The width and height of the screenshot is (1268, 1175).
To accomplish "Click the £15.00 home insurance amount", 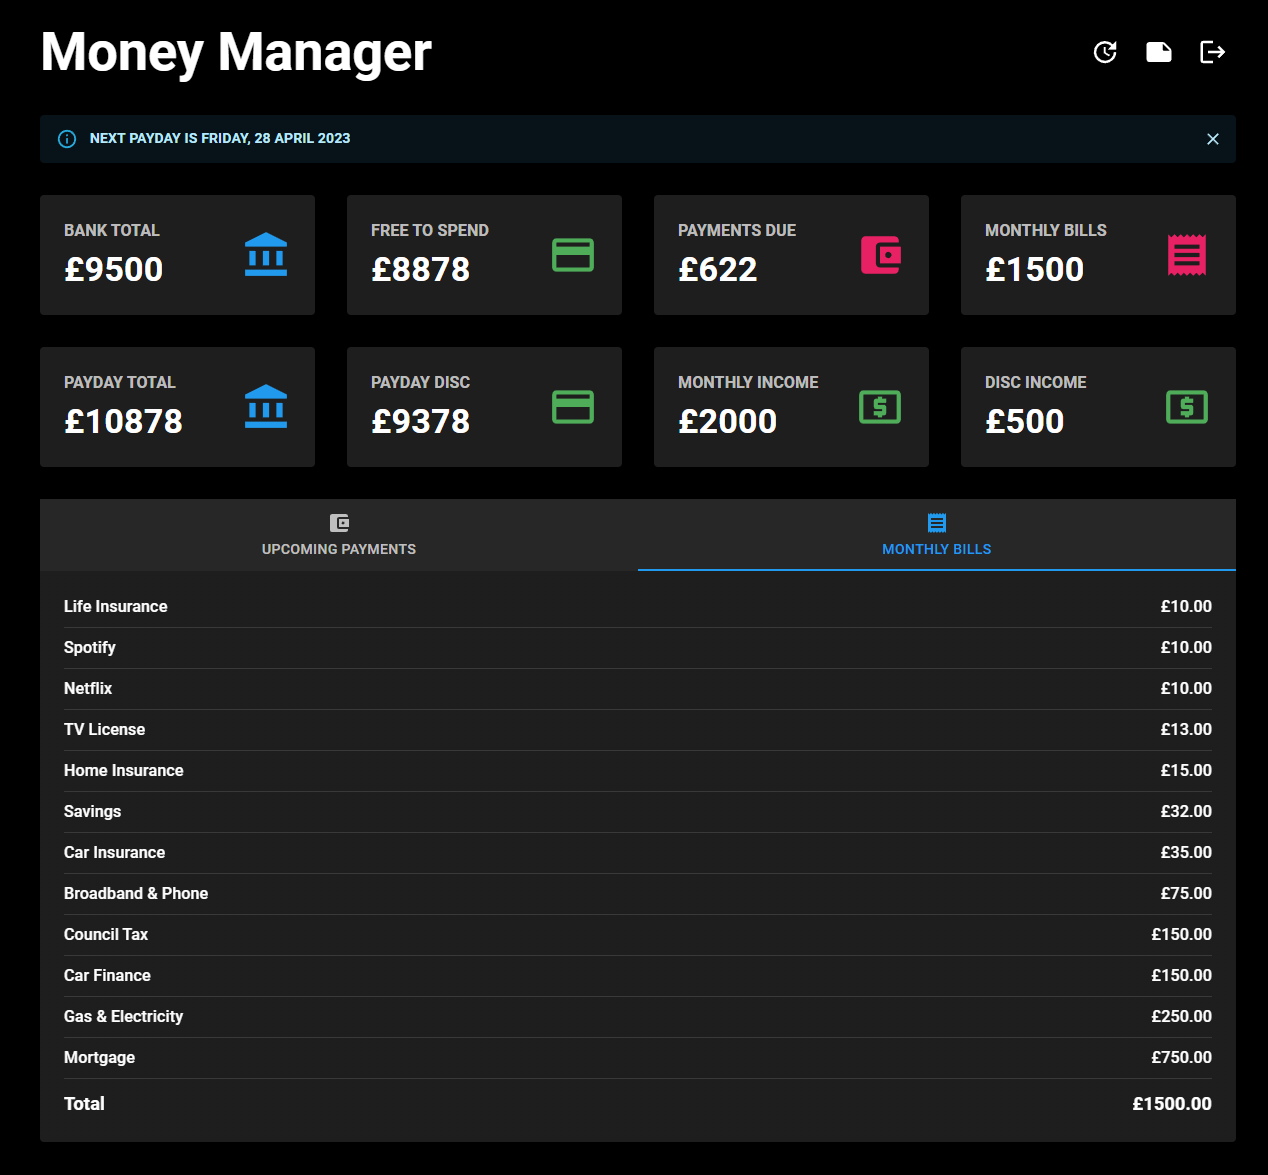I will click(x=1186, y=771).
